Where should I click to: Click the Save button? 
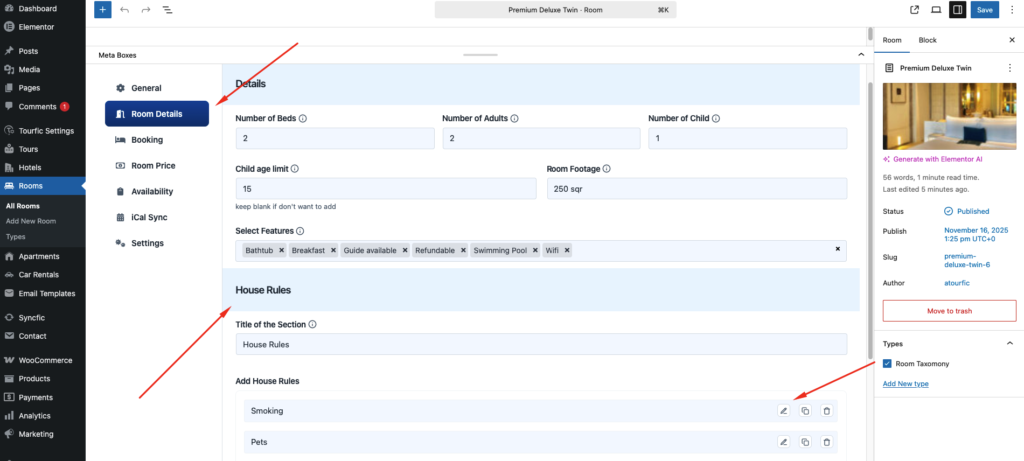[x=985, y=10]
